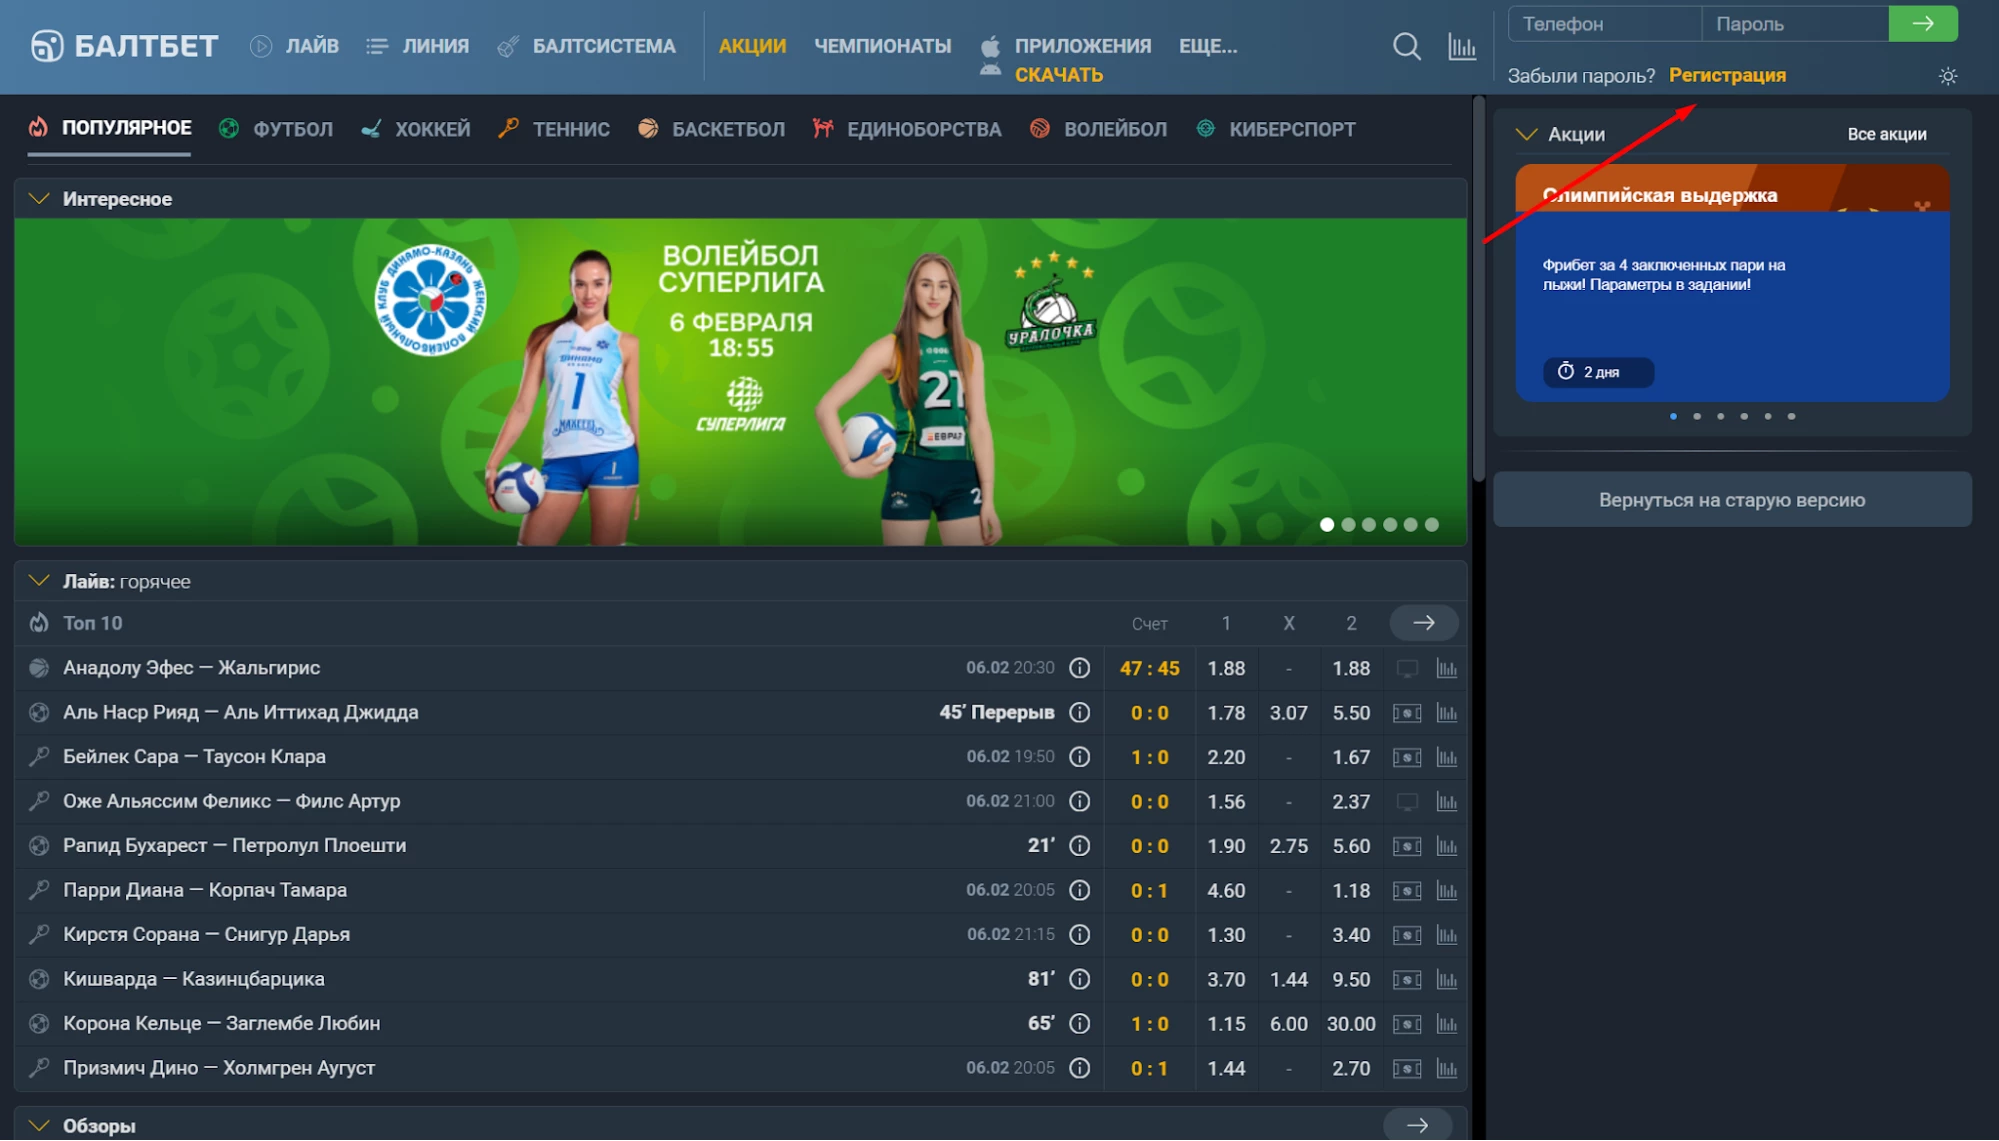
Task: Open info icon for Кишварда — Казинцбарцика
Action: pyautogui.click(x=1079, y=979)
